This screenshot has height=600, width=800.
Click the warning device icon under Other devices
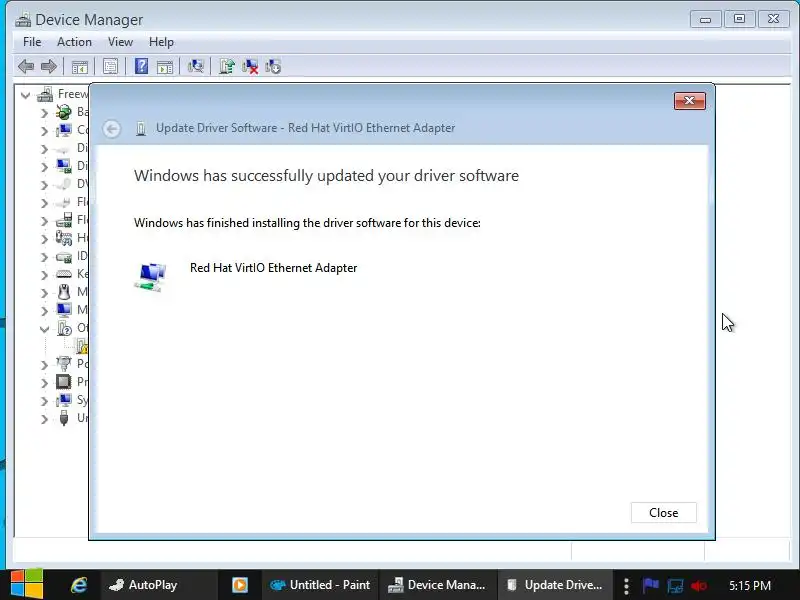pos(82,346)
